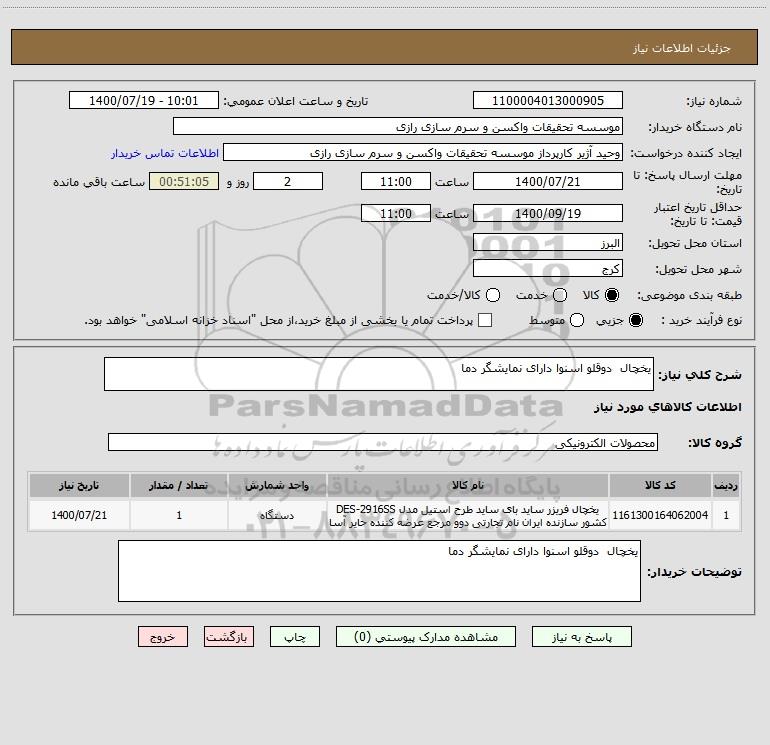Click the delivery city field کرج
The width and height of the screenshot is (770, 745).
click(x=548, y=269)
